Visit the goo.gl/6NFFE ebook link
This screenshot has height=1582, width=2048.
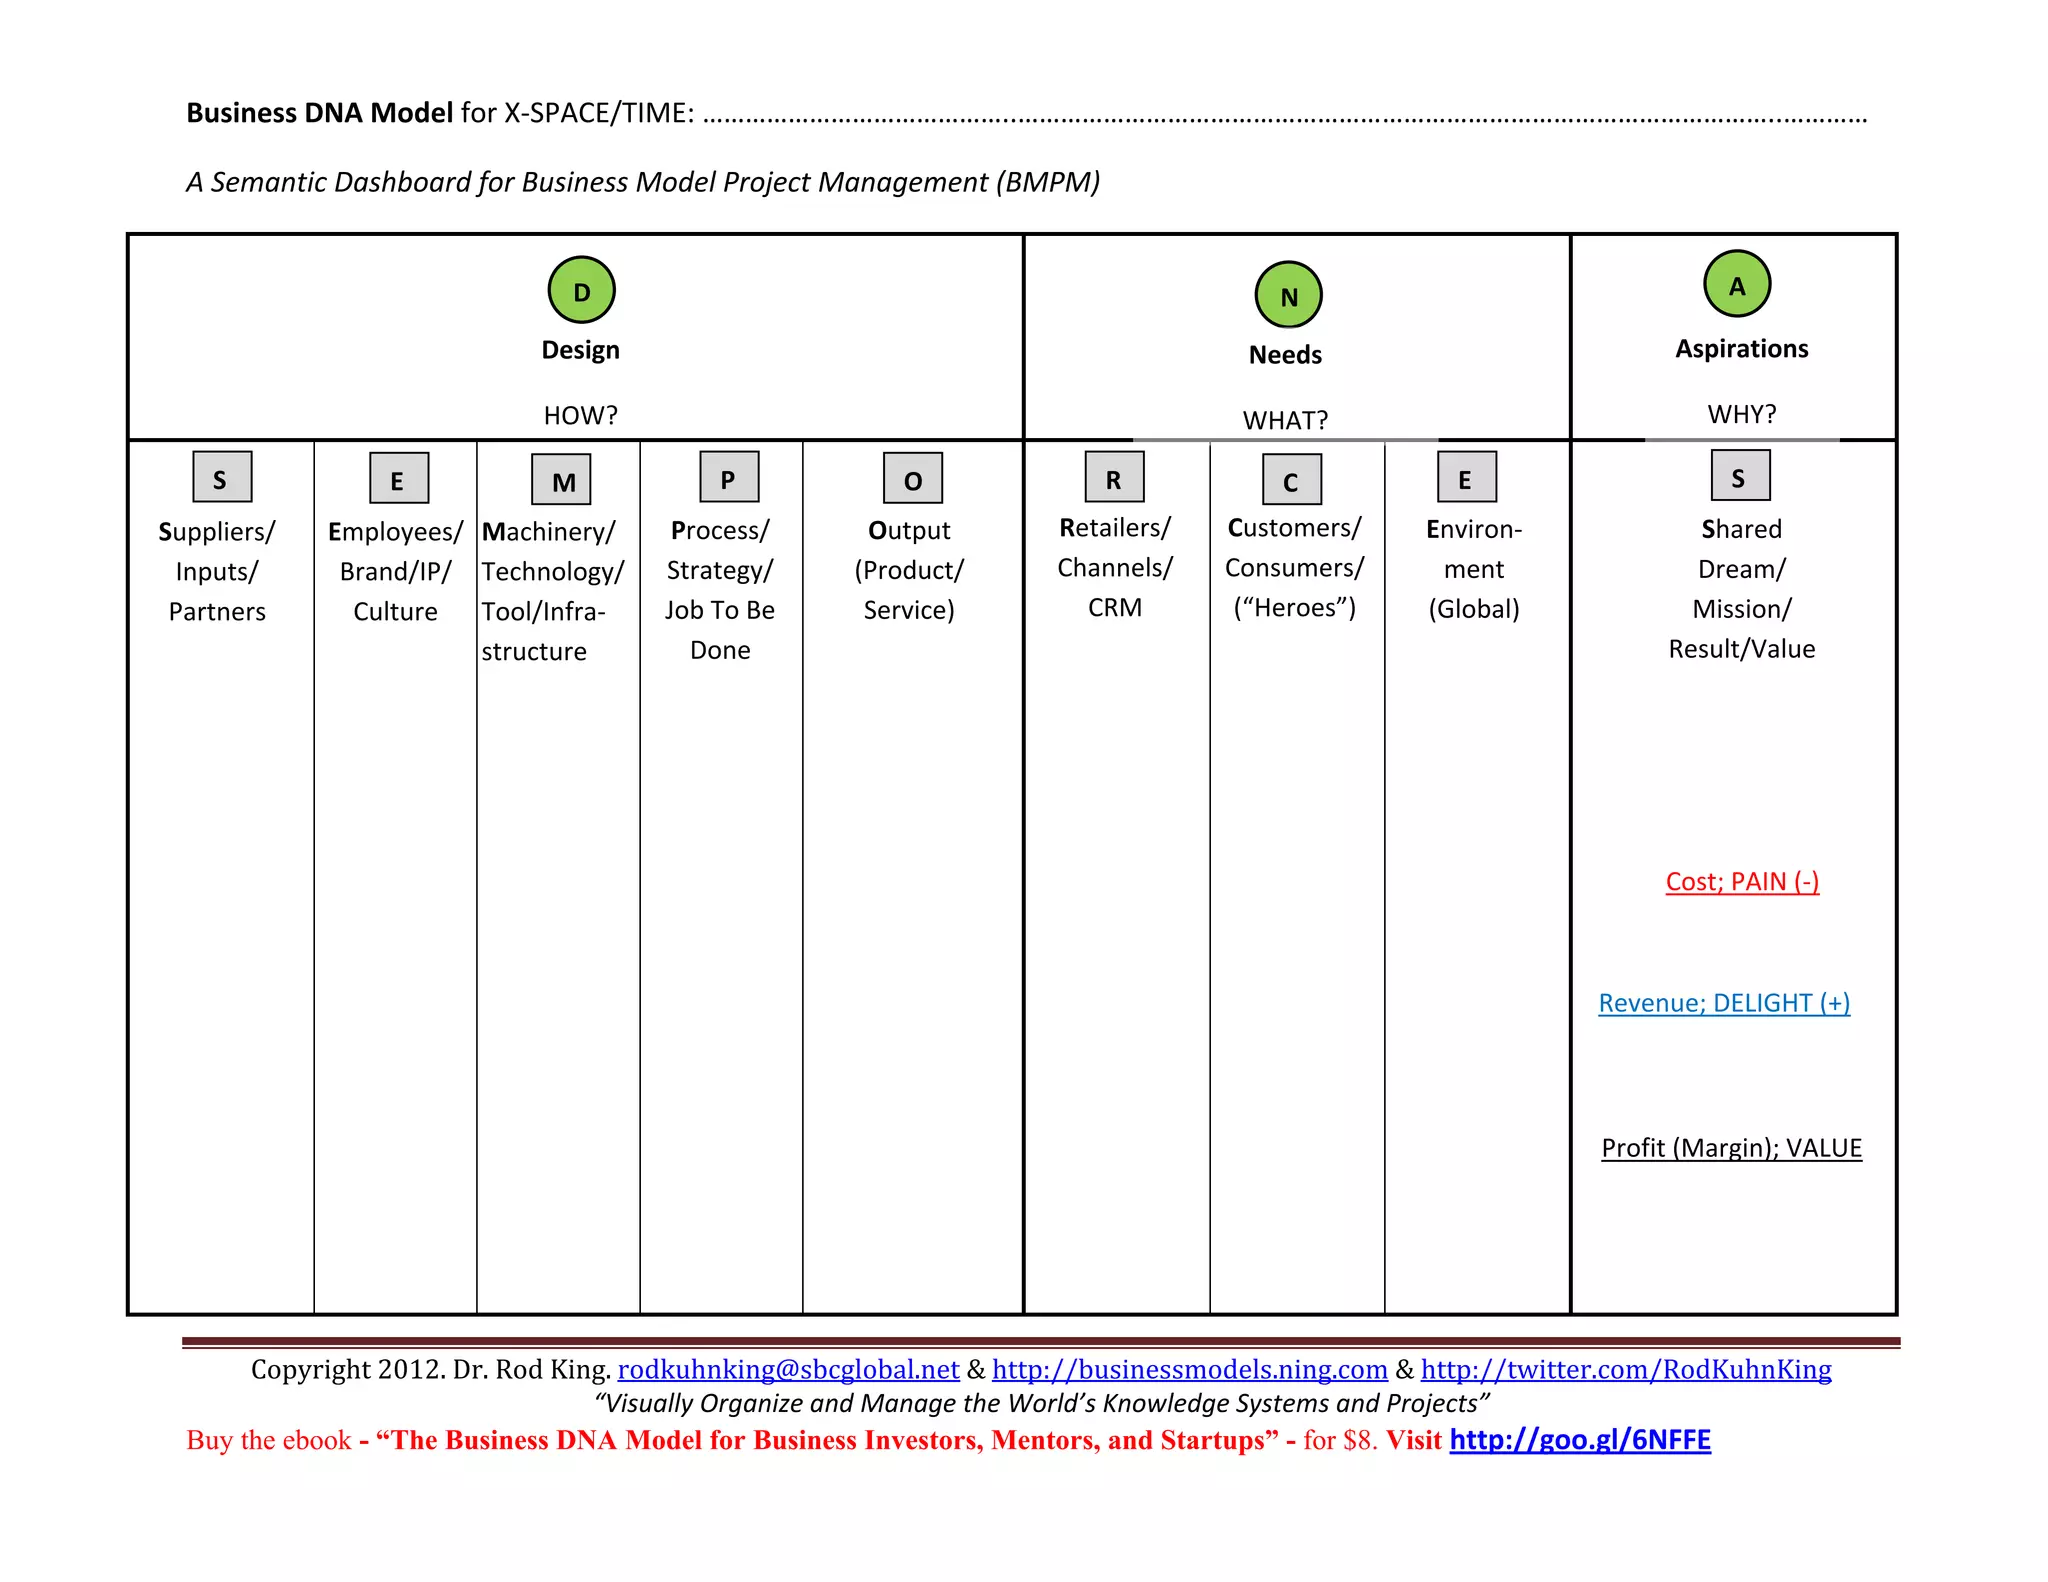tap(1580, 1440)
